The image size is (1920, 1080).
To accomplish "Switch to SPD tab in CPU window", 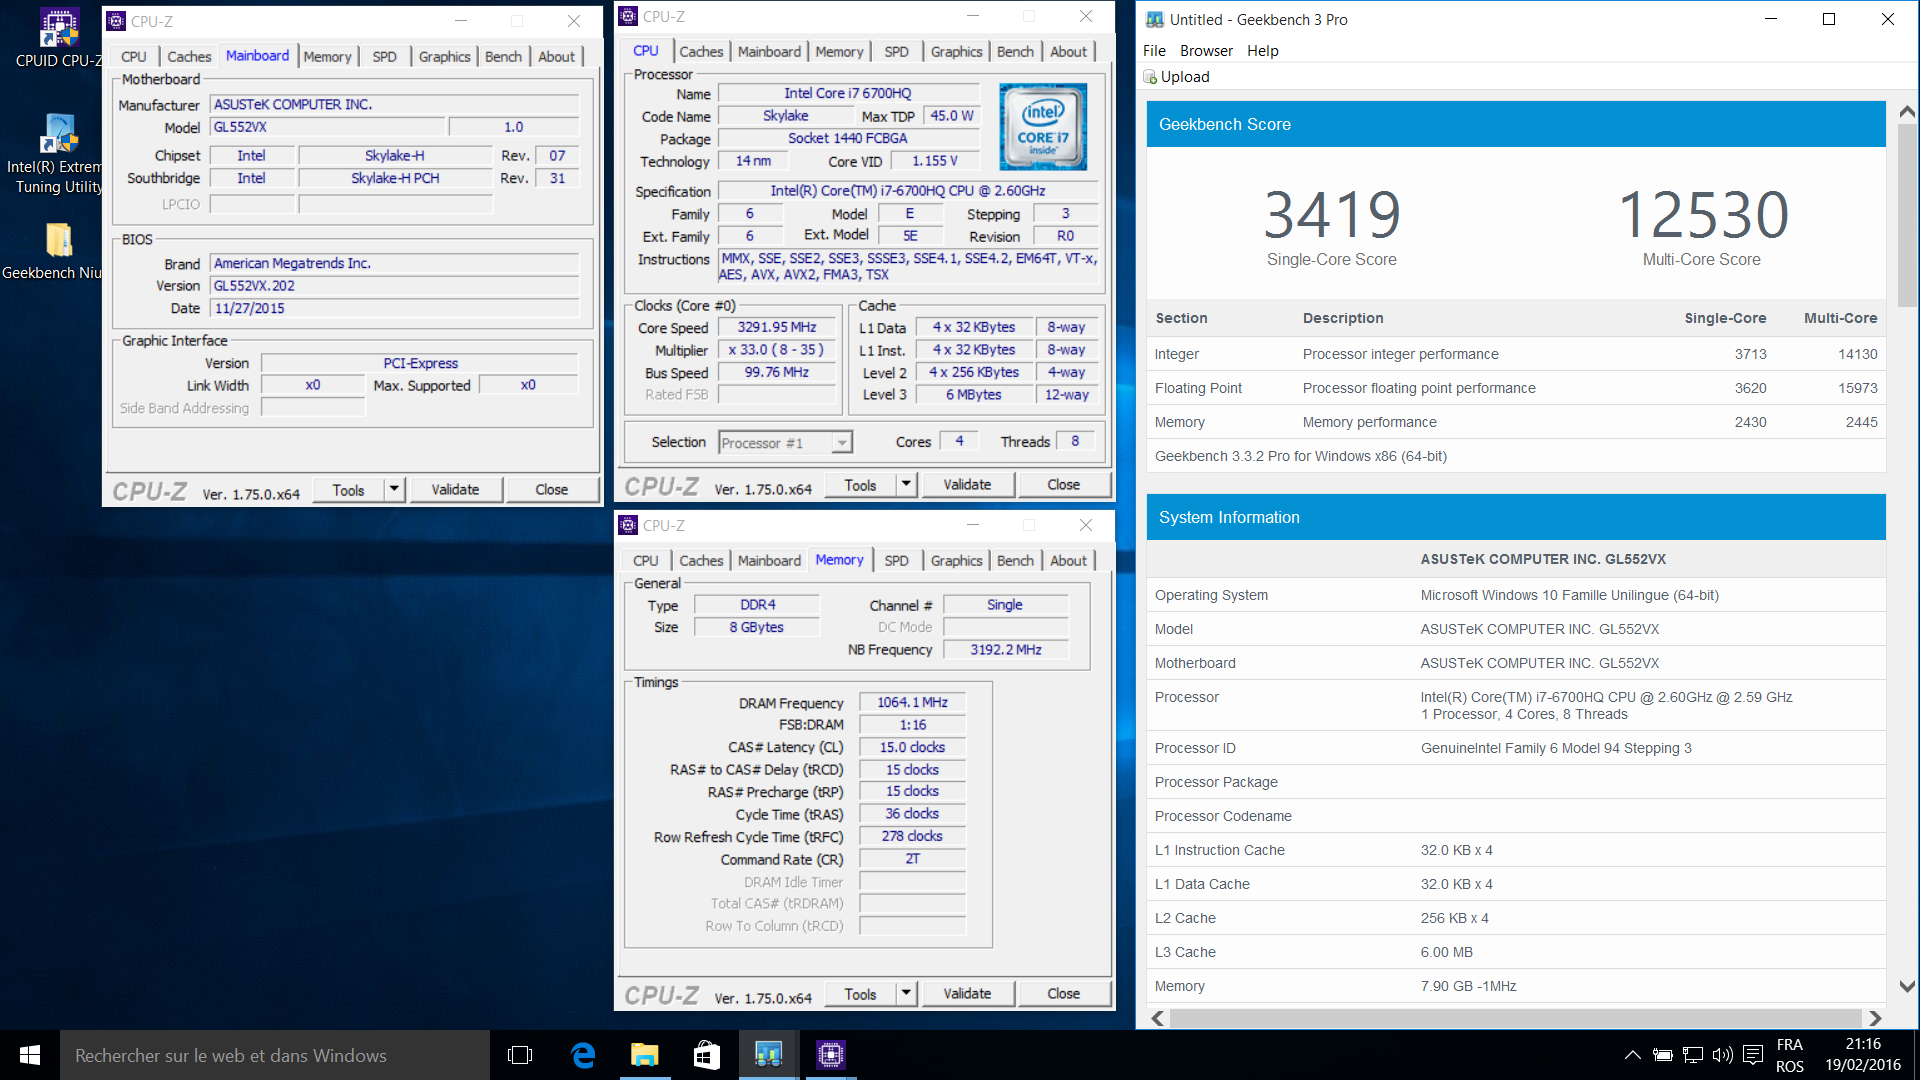I will point(897,52).
